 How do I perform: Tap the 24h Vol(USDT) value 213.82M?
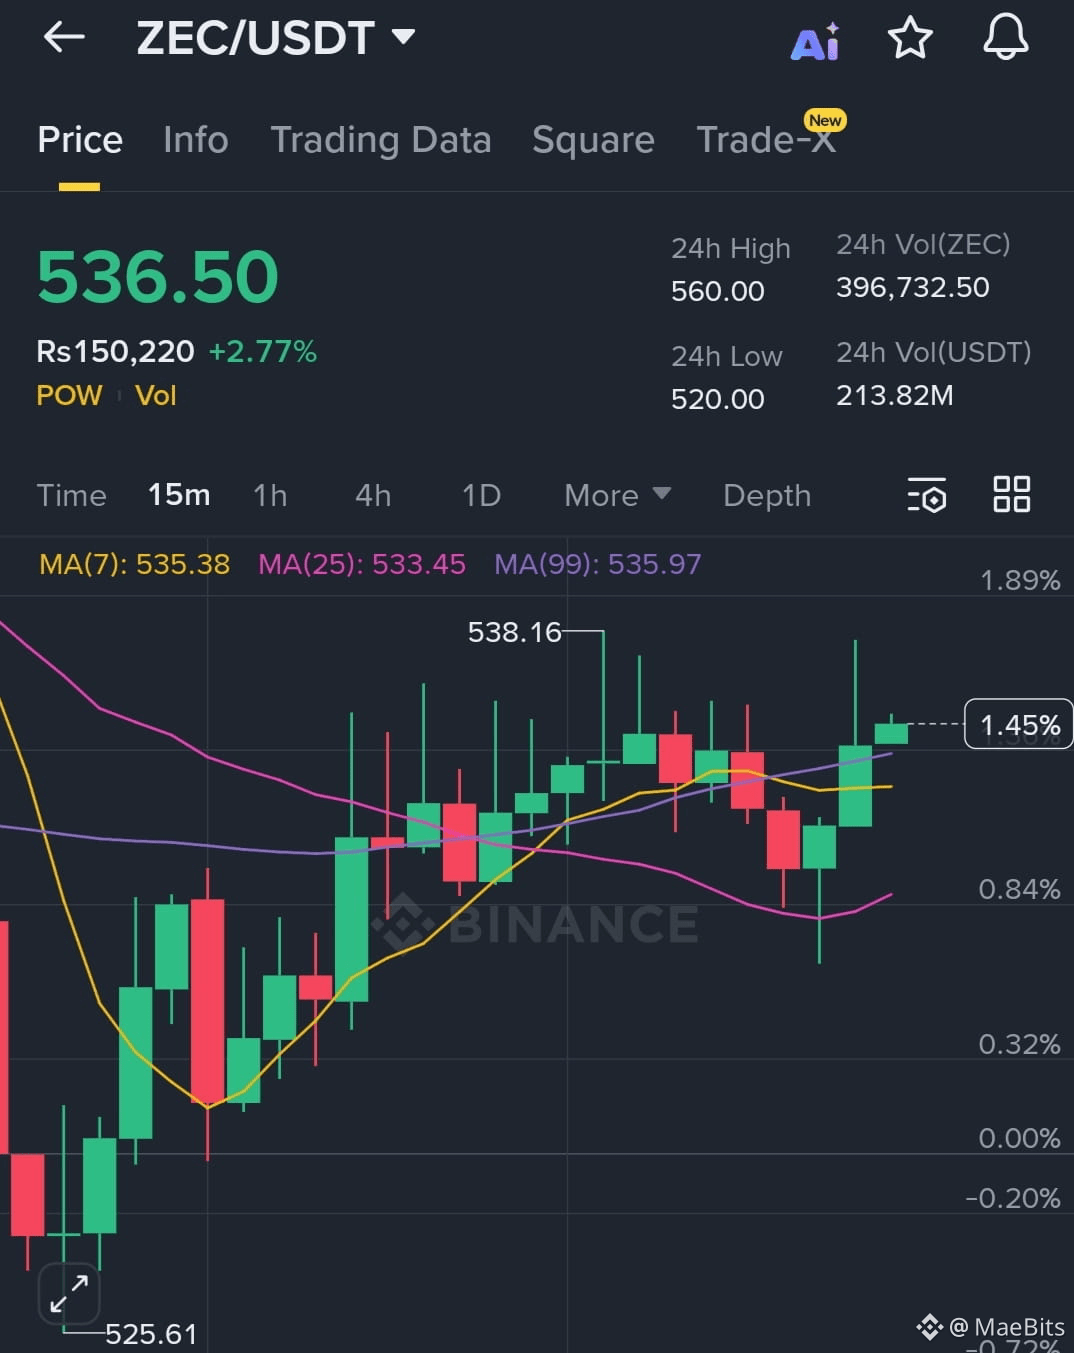pos(895,395)
